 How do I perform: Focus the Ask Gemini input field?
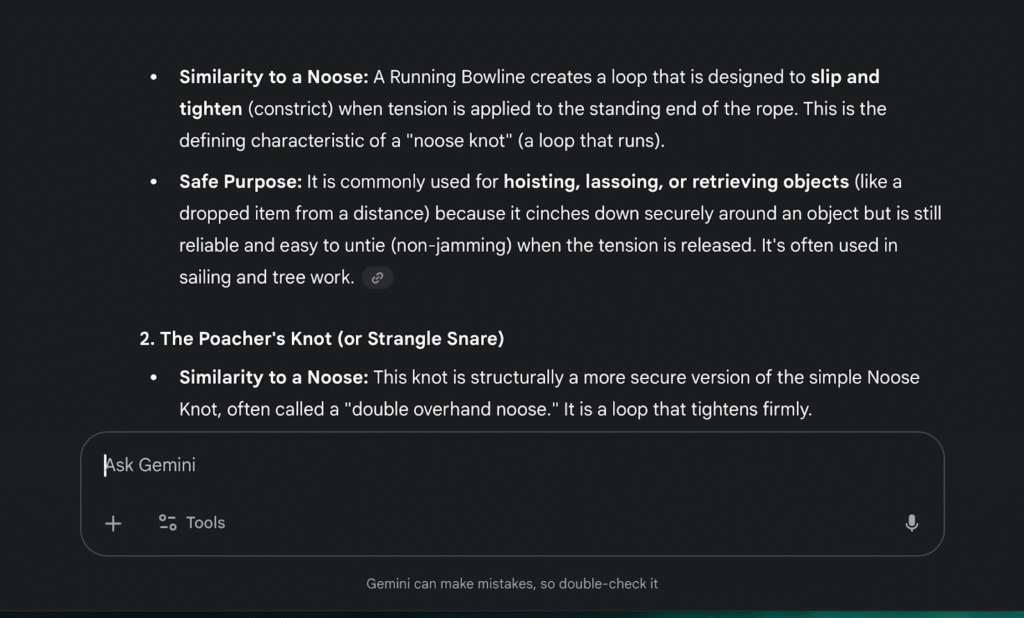click(x=500, y=465)
